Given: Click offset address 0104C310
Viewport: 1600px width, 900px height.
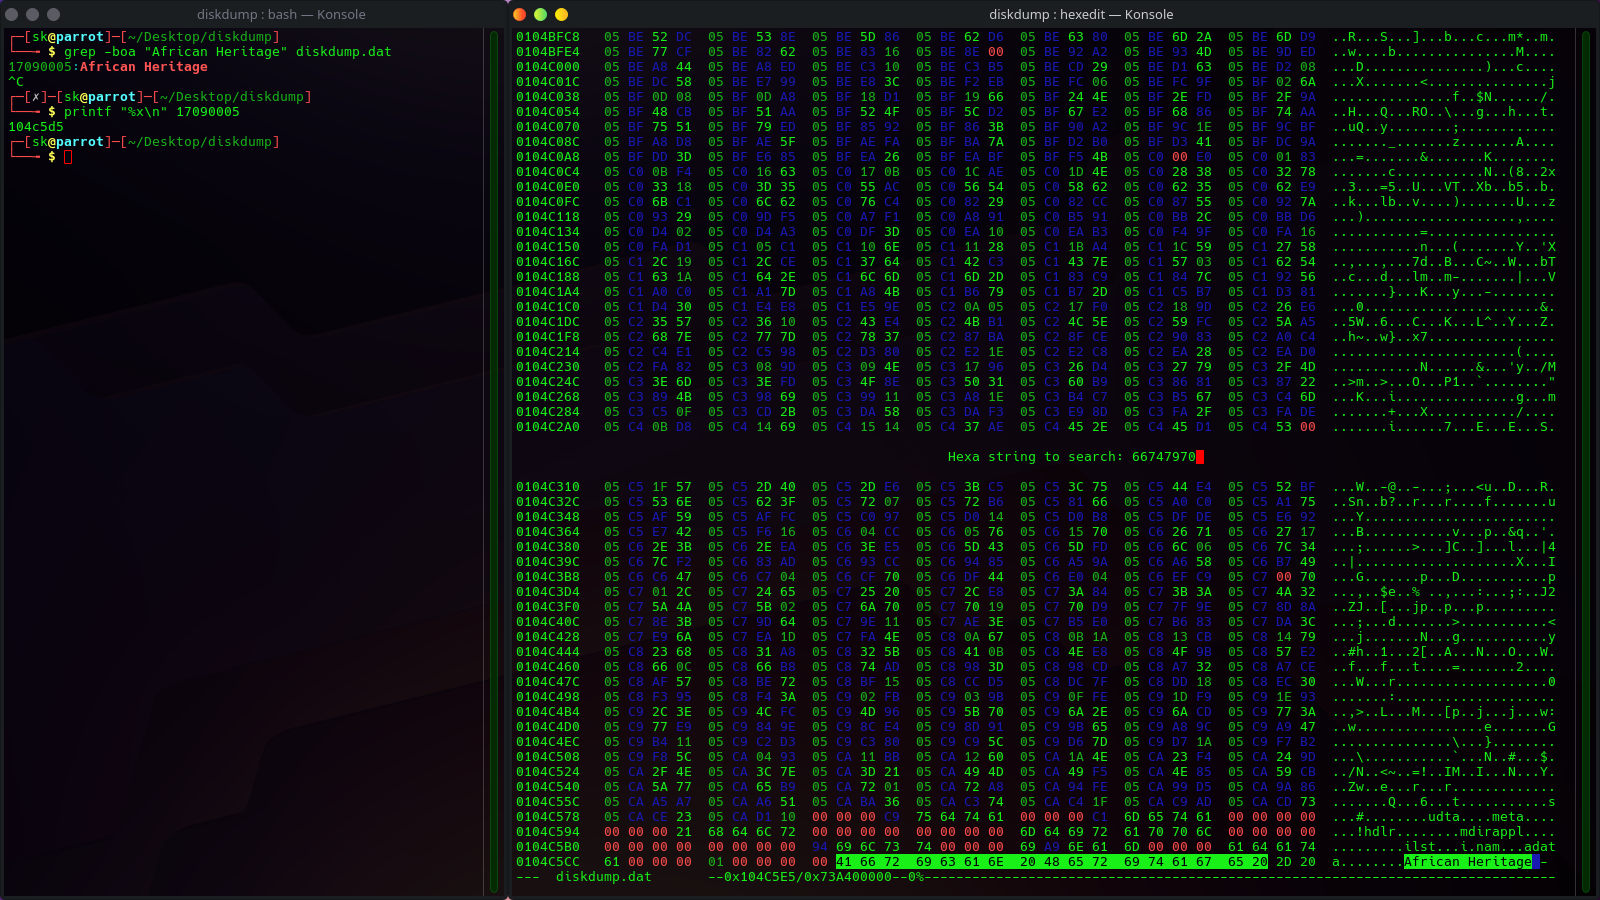Looking at the screenshot, I should (548, 487).
